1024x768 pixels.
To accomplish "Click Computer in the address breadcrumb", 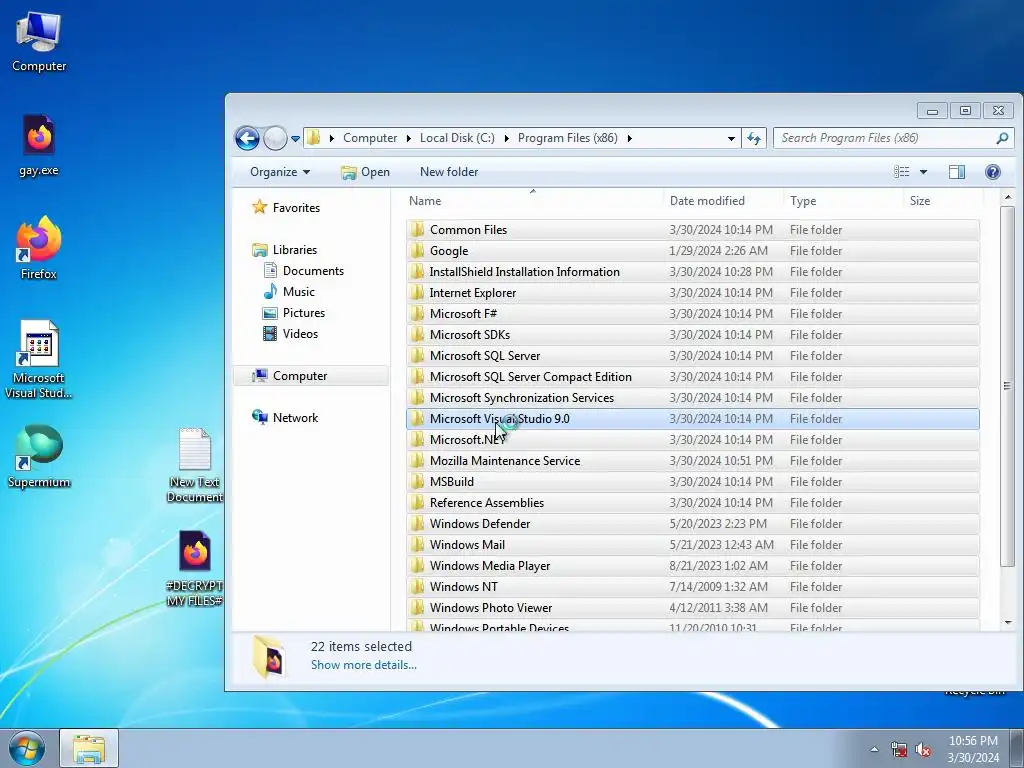I will coord(370,138).
